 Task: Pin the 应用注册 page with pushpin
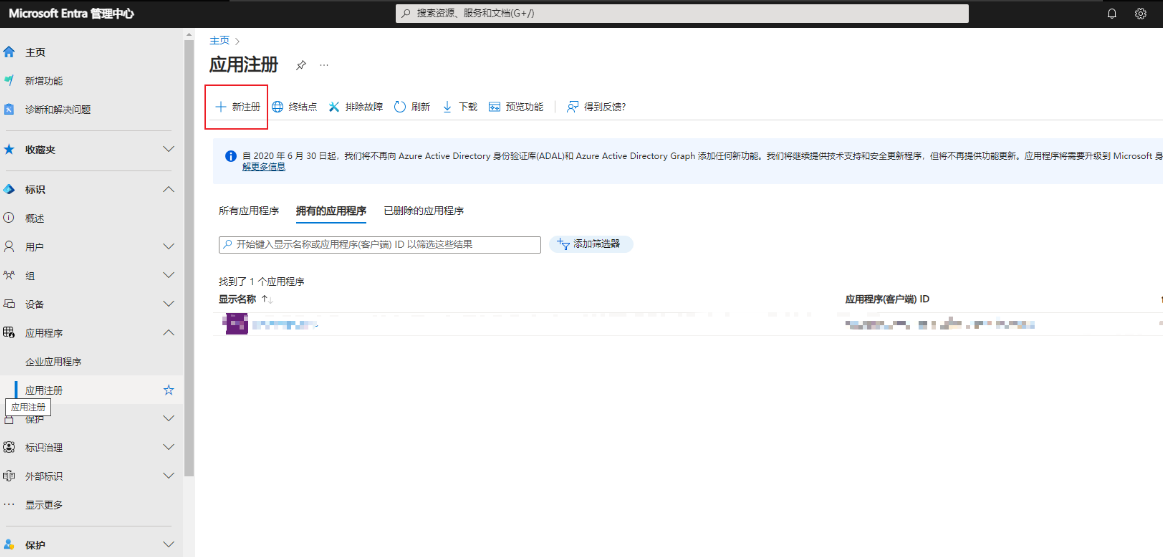pos(300,65)
